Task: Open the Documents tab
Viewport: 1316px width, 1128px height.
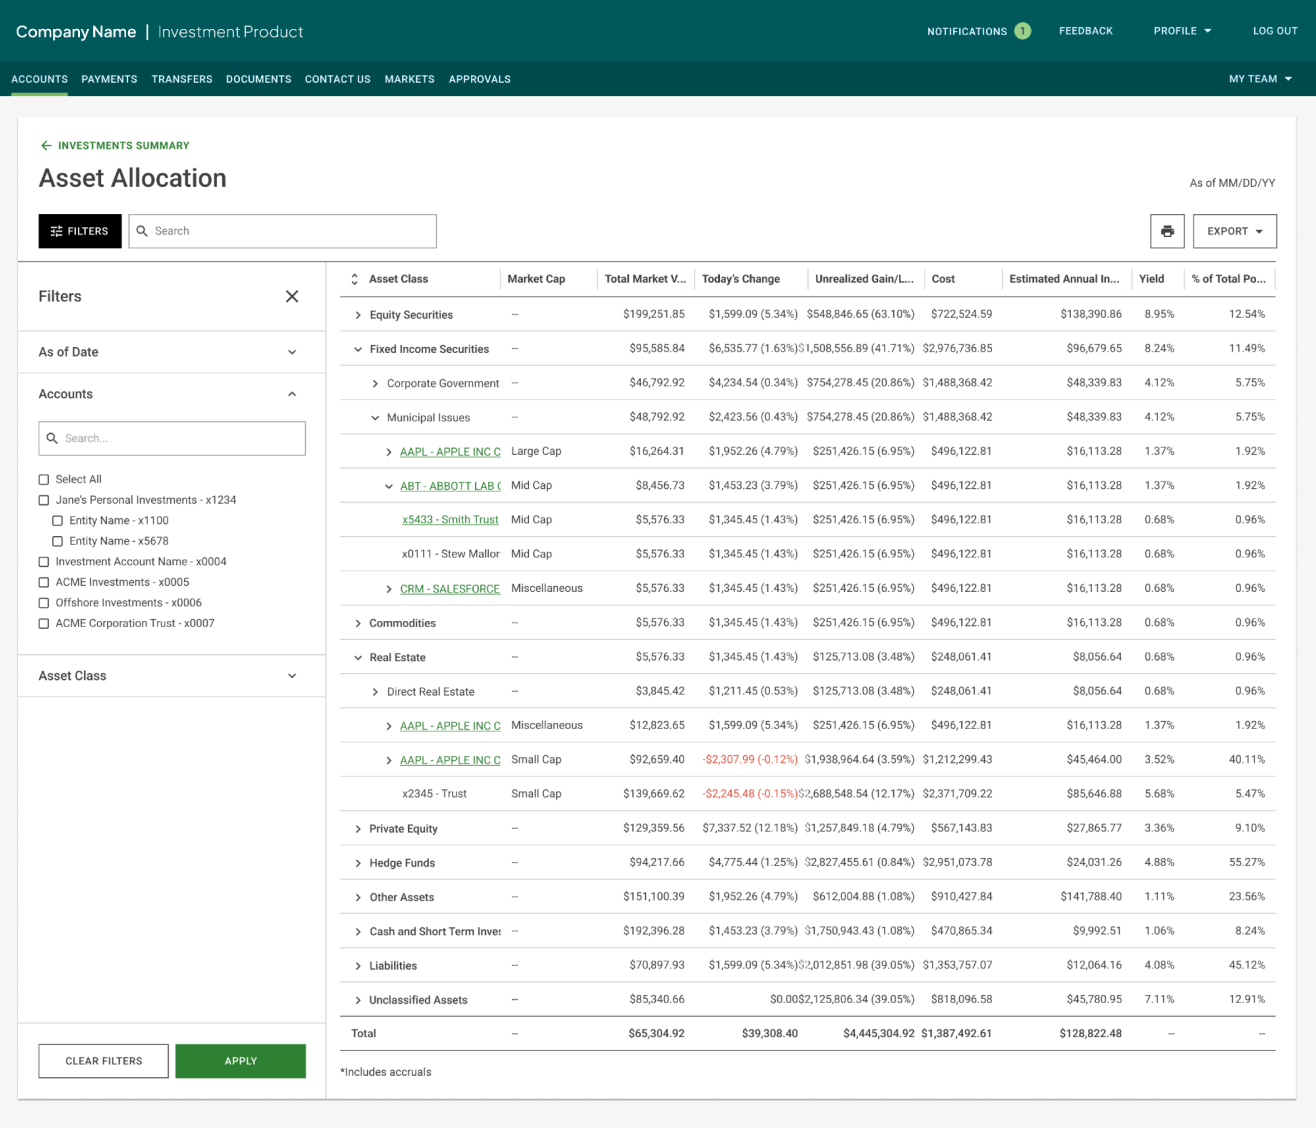Action: click(259, 79)
